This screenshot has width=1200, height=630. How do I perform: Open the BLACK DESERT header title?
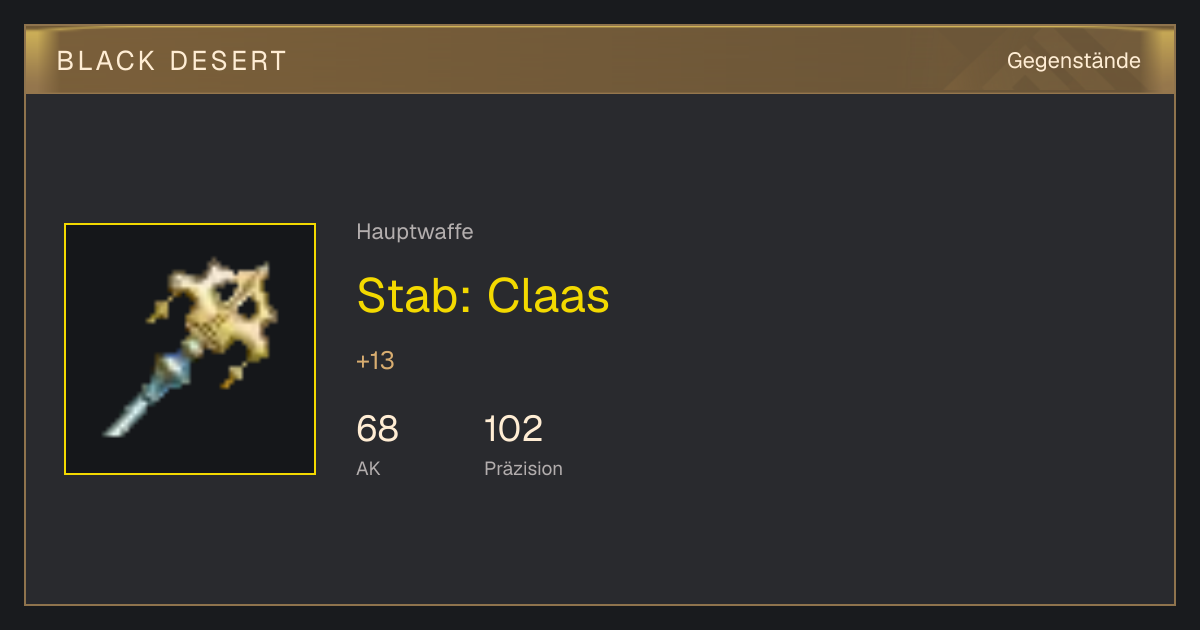172,61
